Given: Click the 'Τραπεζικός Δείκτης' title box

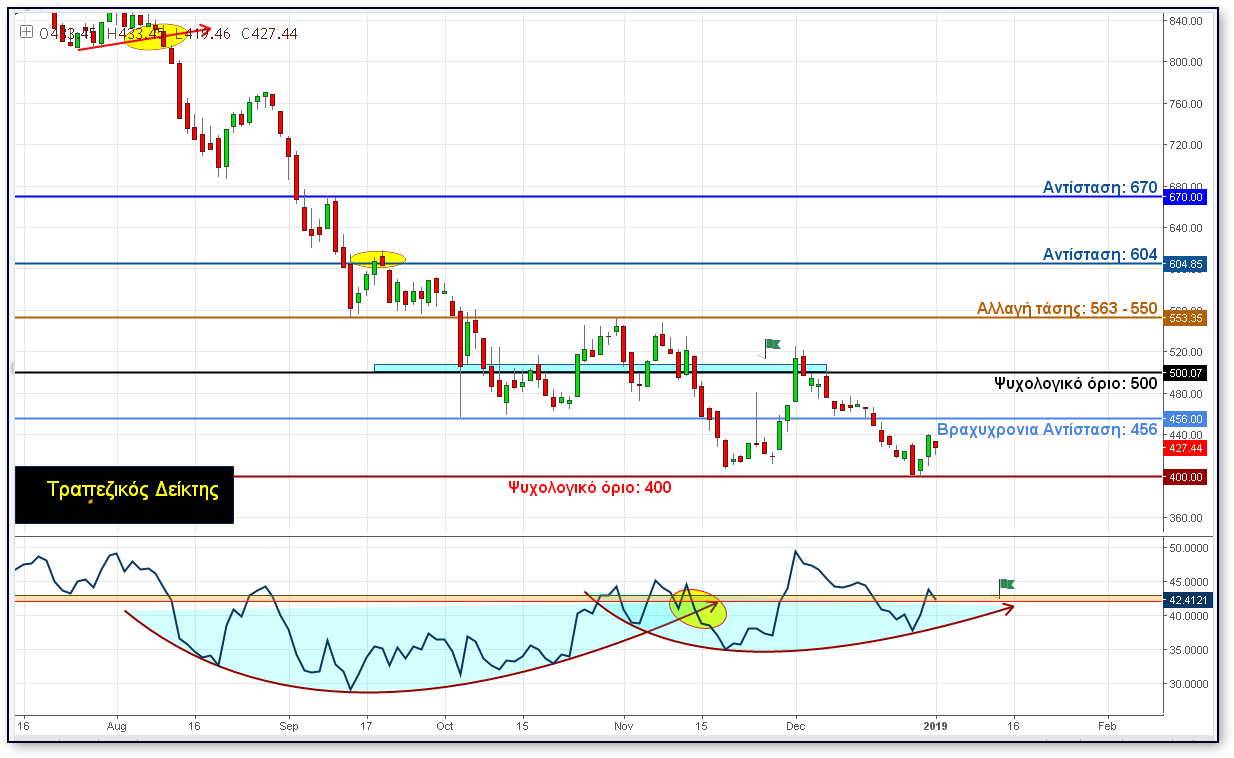Looking at the screenshot, I should click(124, 494).
